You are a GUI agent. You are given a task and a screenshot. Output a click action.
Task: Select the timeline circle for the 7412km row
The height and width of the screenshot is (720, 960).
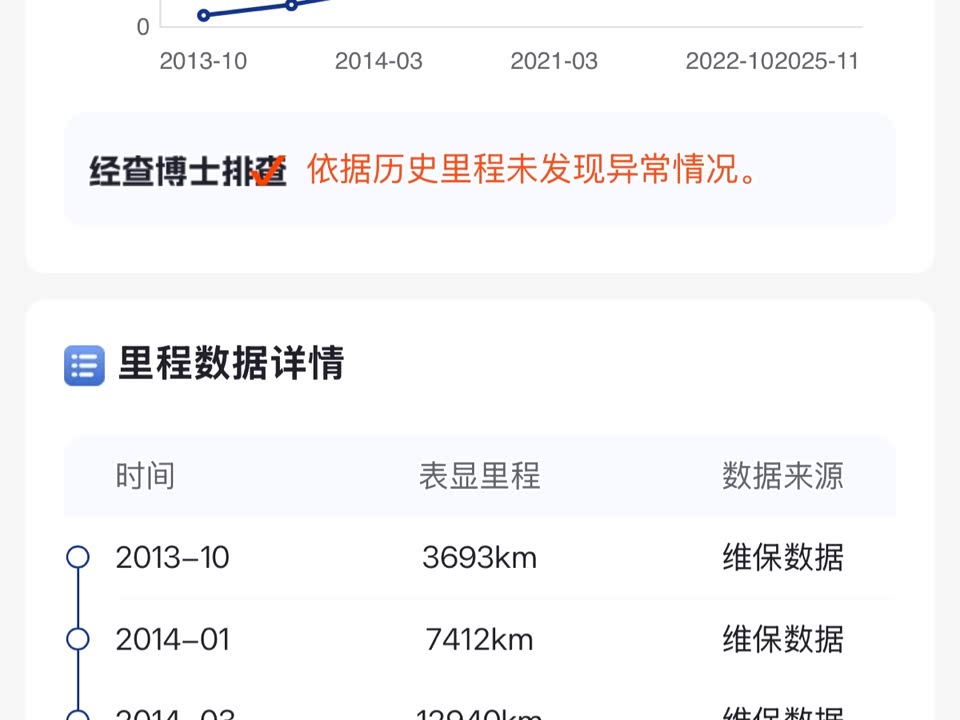(x=78, y=639)
